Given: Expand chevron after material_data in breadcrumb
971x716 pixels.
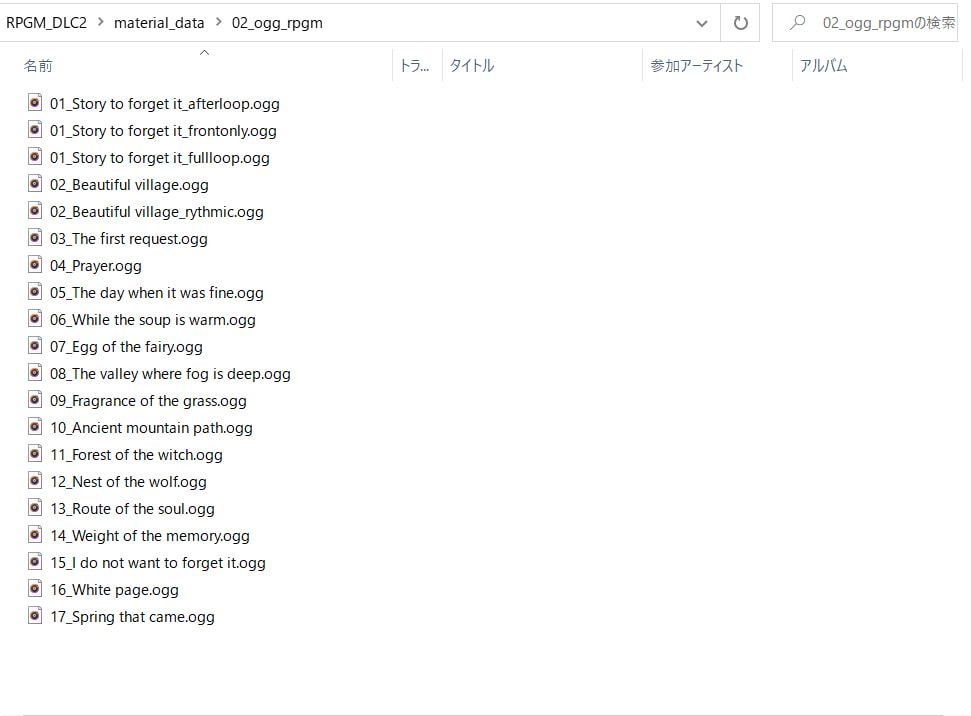Looking at the screenshot, I should click(219, 23).
